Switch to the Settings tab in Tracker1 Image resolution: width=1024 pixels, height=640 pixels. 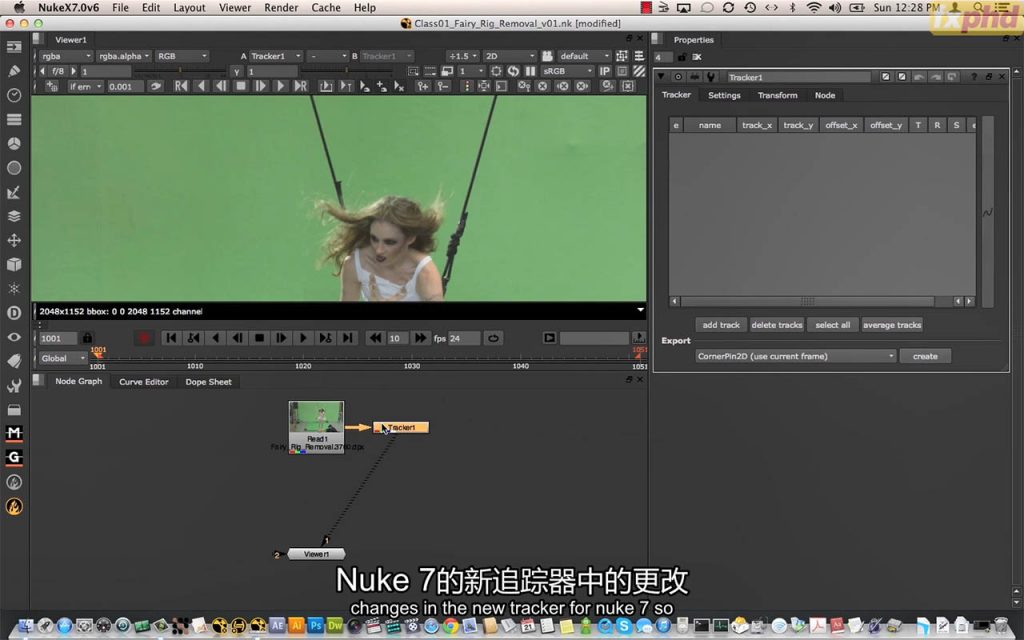point(724,95)
